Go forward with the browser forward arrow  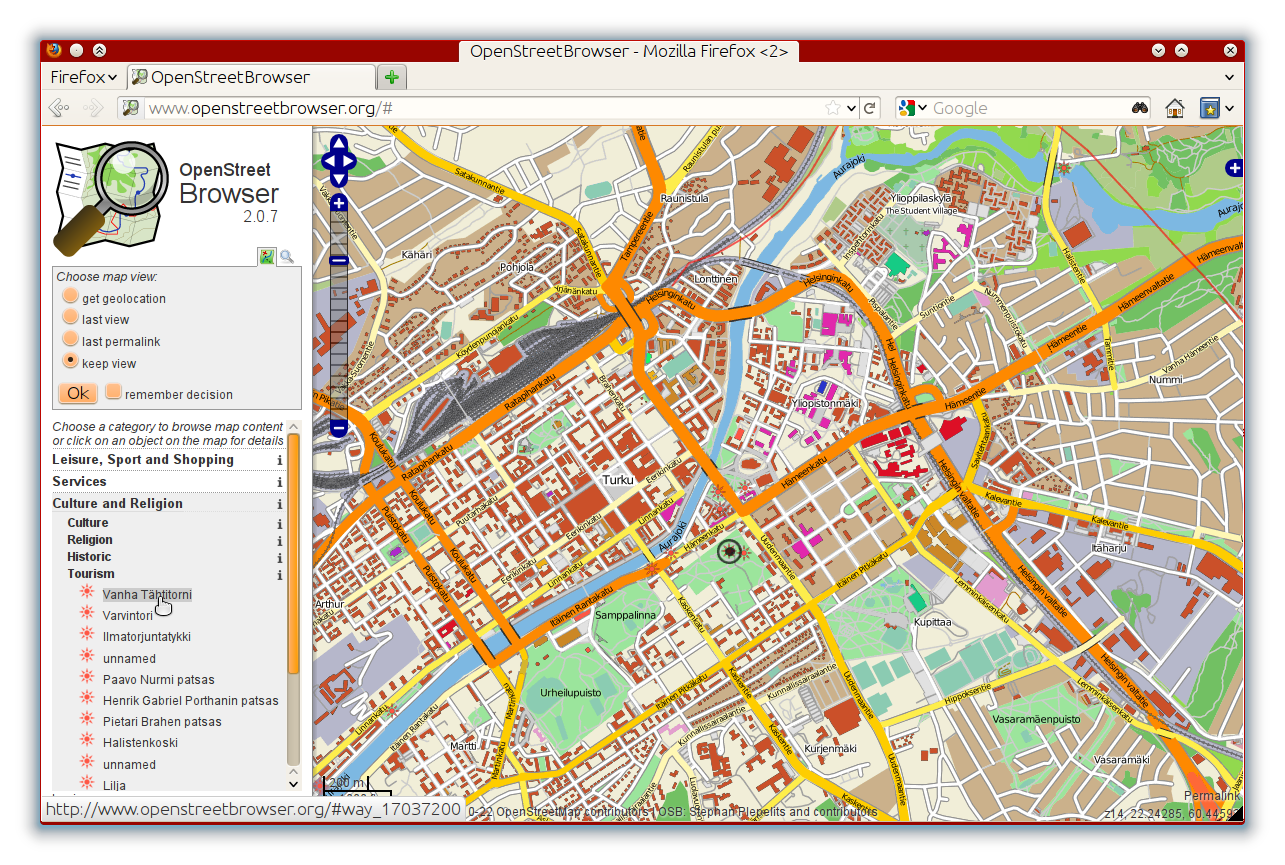coord(93,108)
